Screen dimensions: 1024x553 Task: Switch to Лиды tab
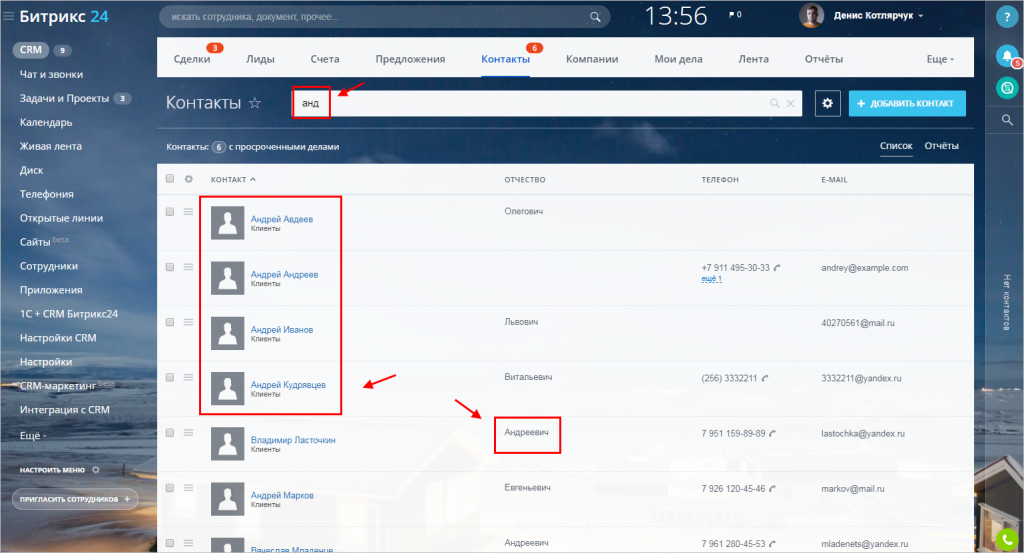(260, 59)
